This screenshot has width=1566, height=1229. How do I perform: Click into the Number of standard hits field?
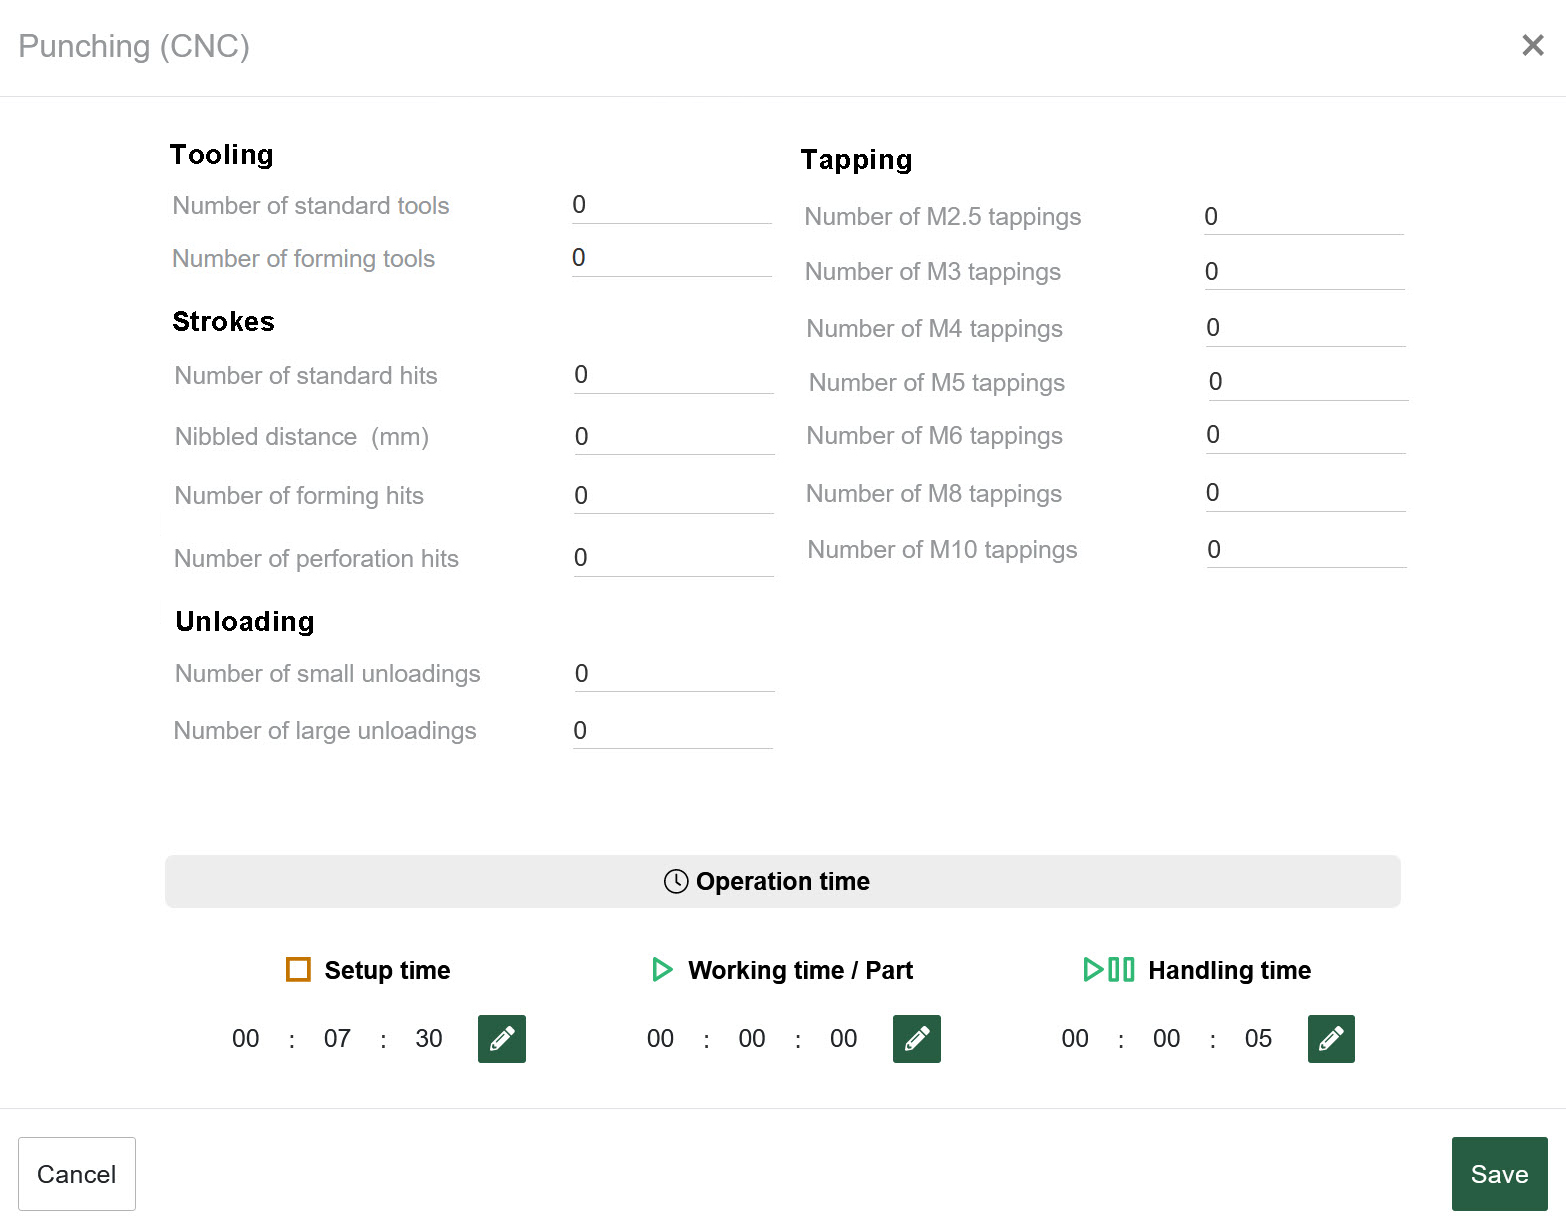673,375
